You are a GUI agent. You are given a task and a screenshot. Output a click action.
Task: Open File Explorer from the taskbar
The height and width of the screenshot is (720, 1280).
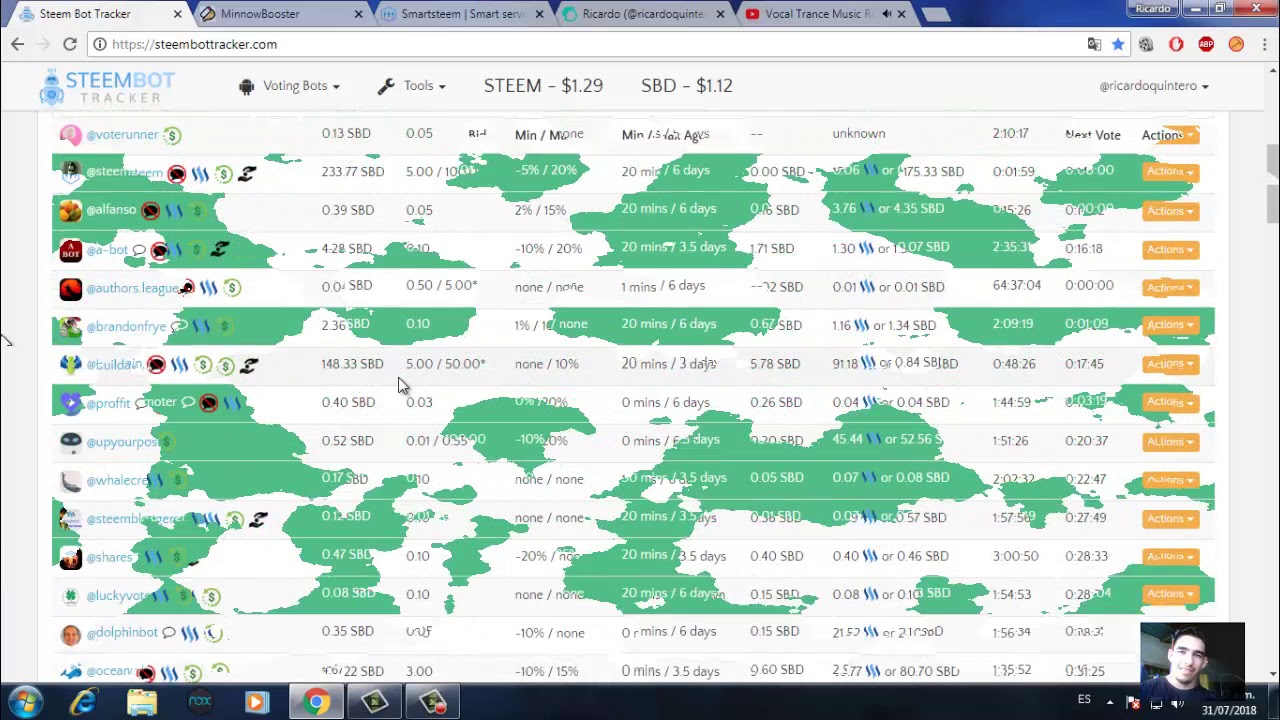coord(142,703)
